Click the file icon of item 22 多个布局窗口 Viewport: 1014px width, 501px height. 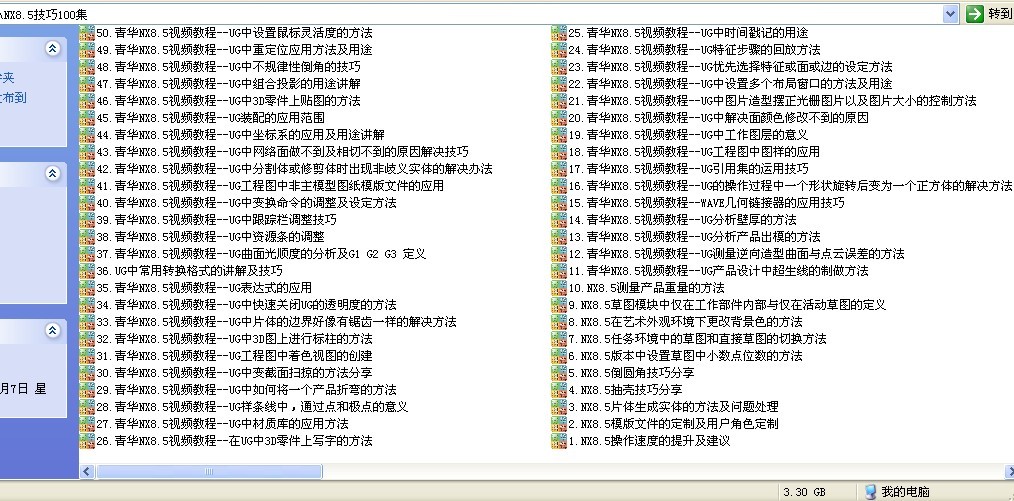[x=559, y=83]
